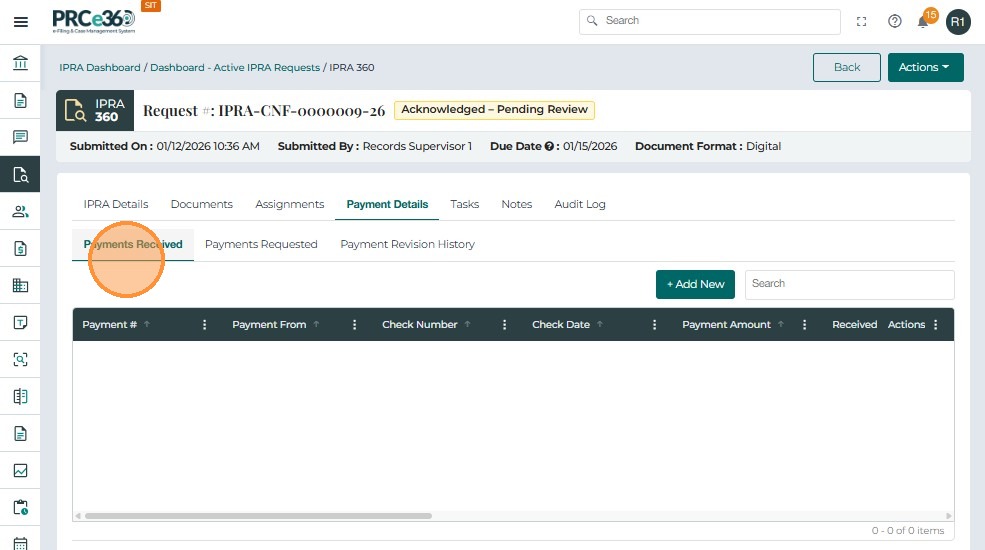Open Check Number column options menu
Screen dimensions: 985x550
pos(504,325)
